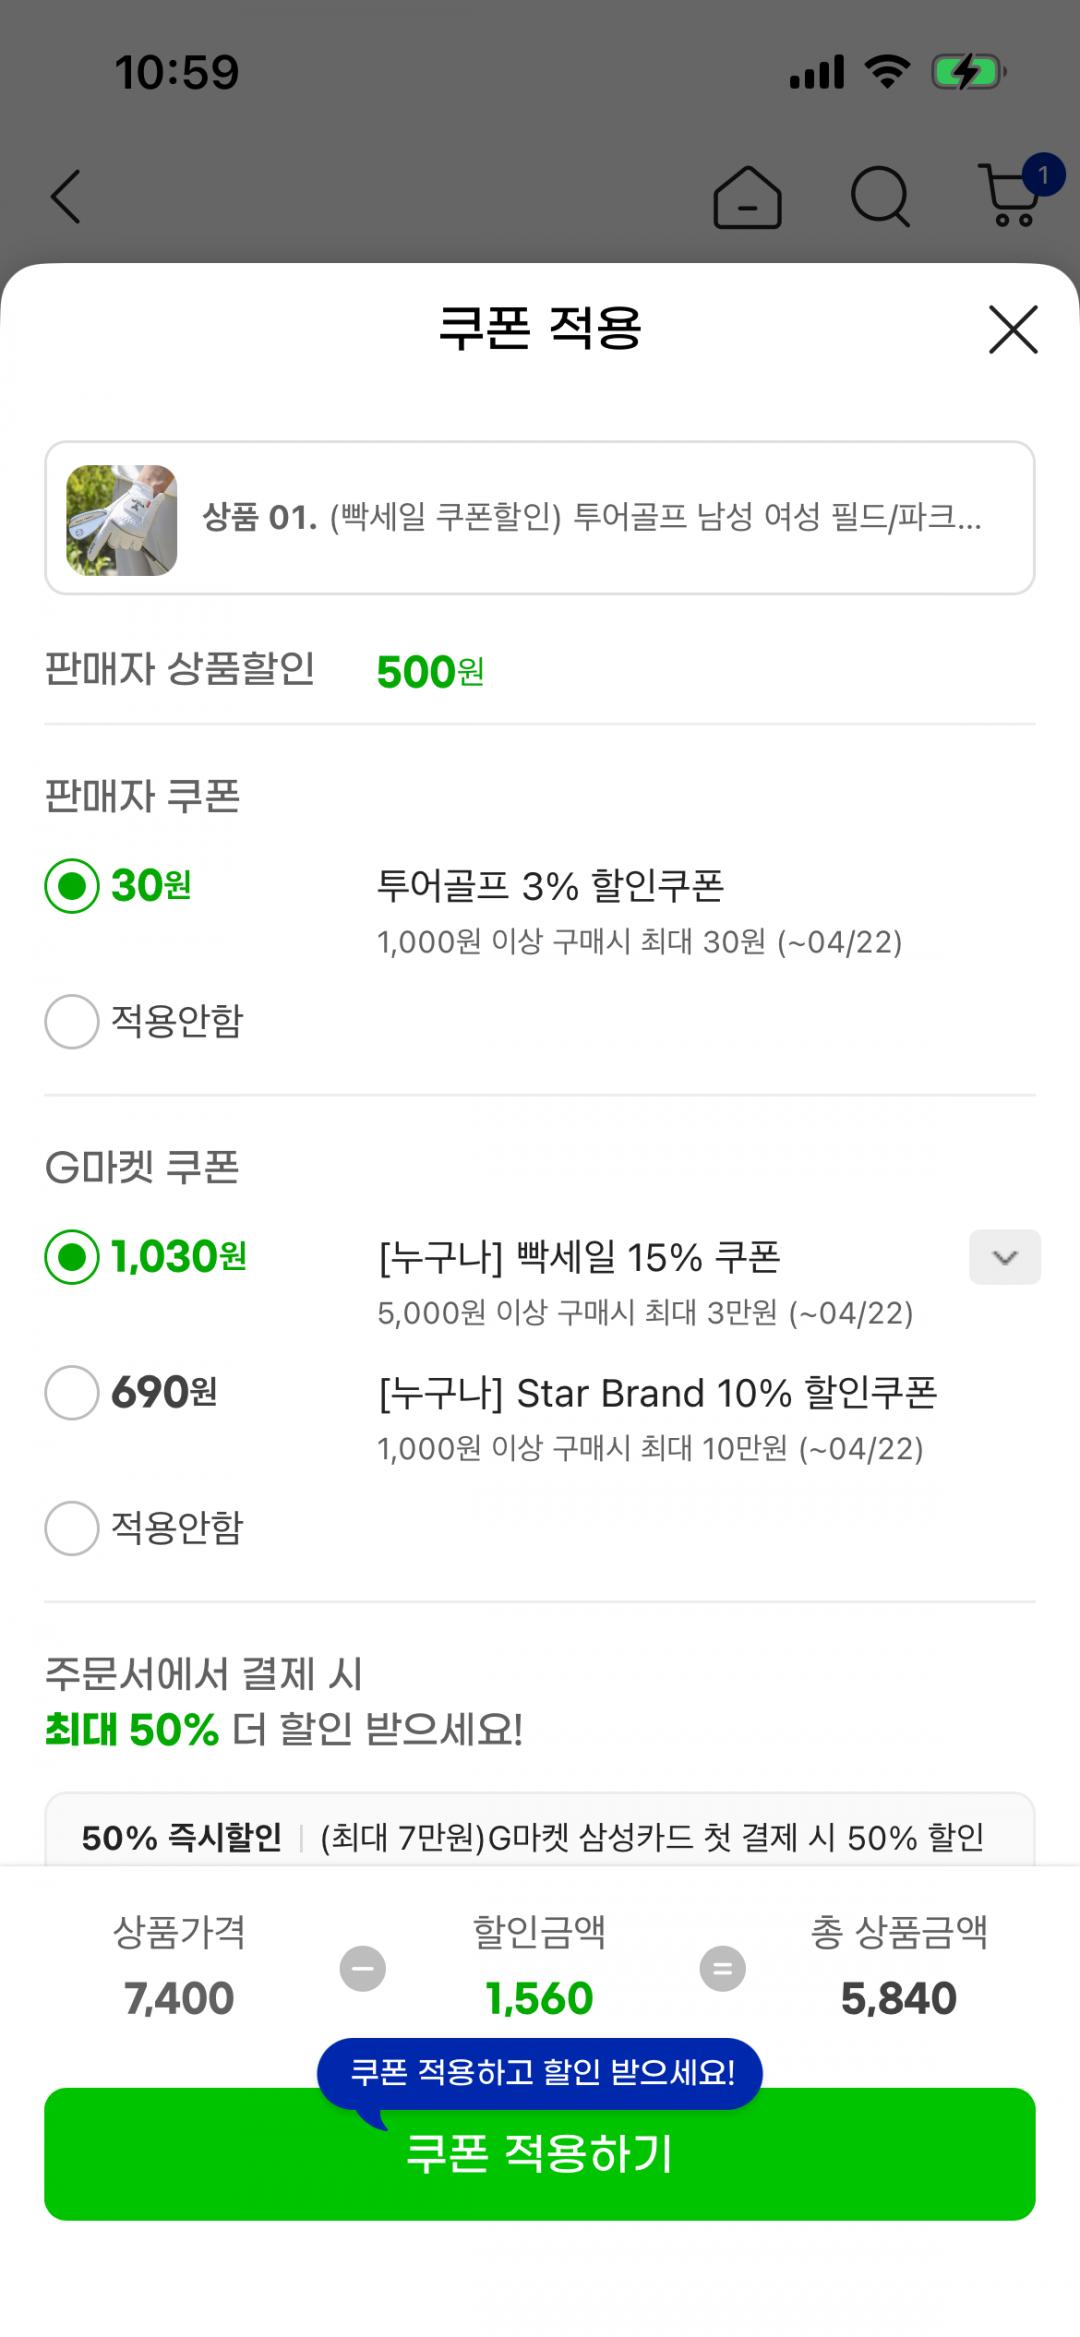
Task: Expand the 빡세일 15% coupon dropdown arrow
Action: pyautogui.click(x=1004, y=1257)
